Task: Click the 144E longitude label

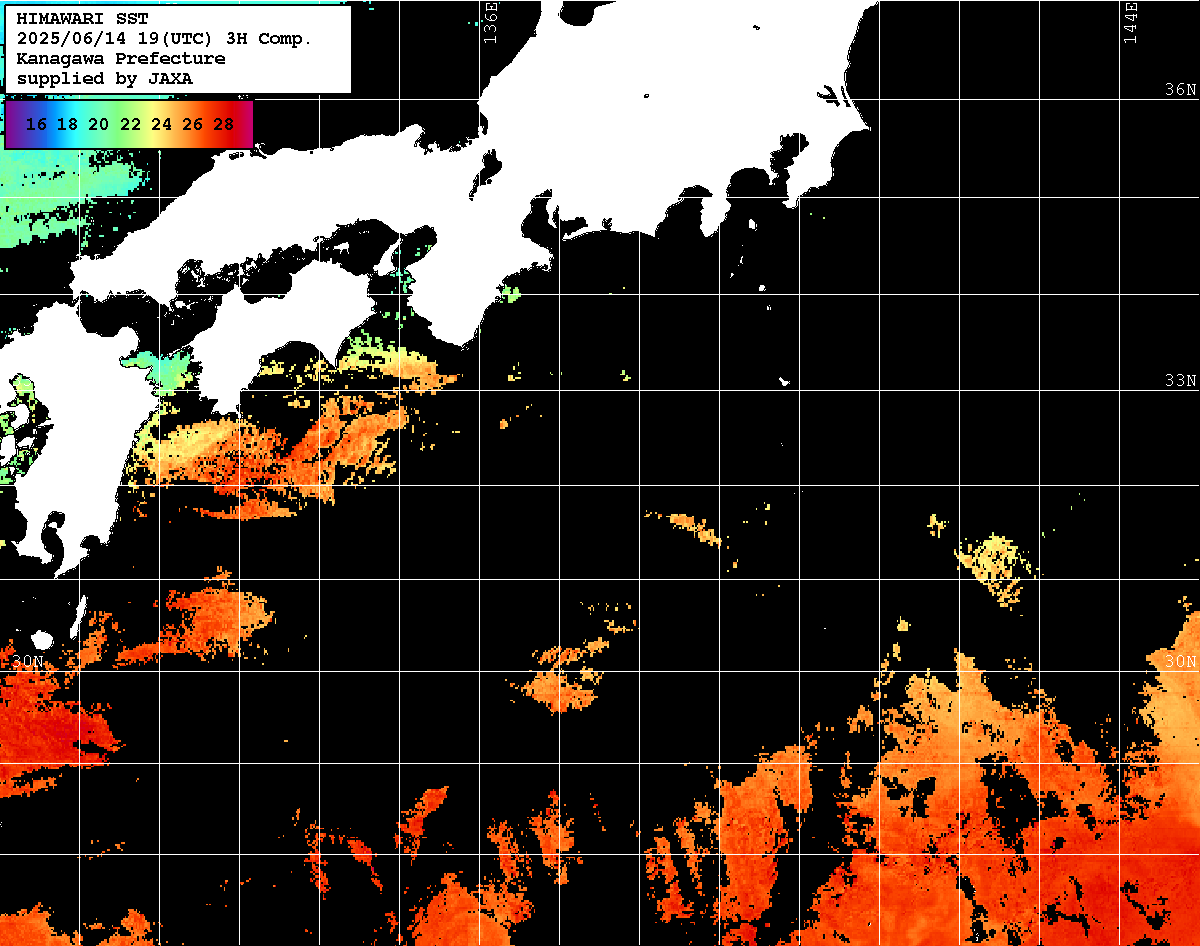Action: tap(1131, 22)
